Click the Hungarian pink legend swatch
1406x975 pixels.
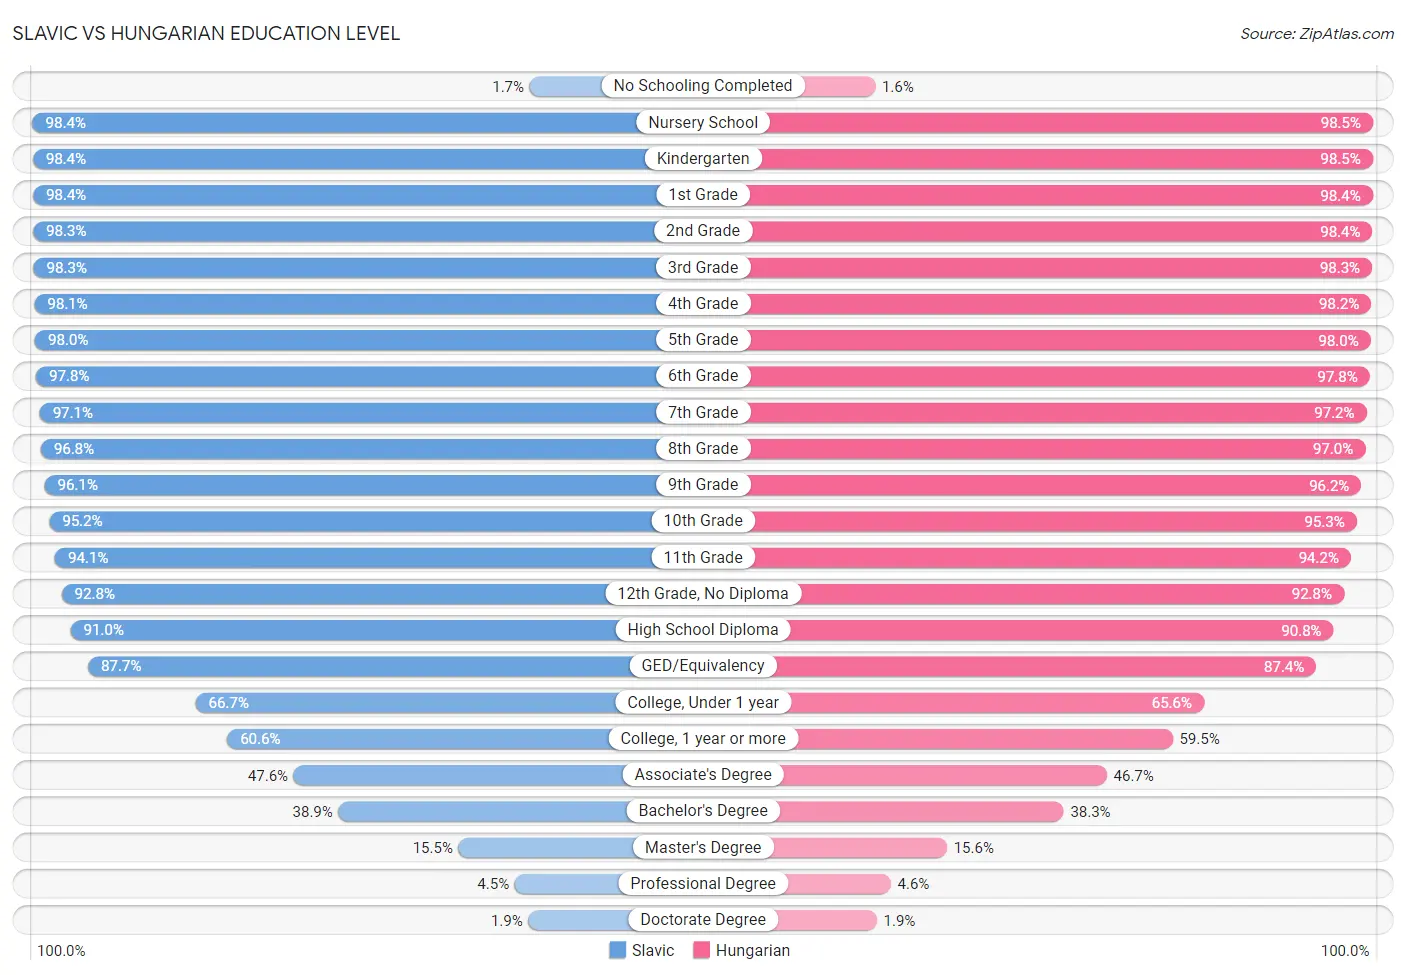click(701, 950)
